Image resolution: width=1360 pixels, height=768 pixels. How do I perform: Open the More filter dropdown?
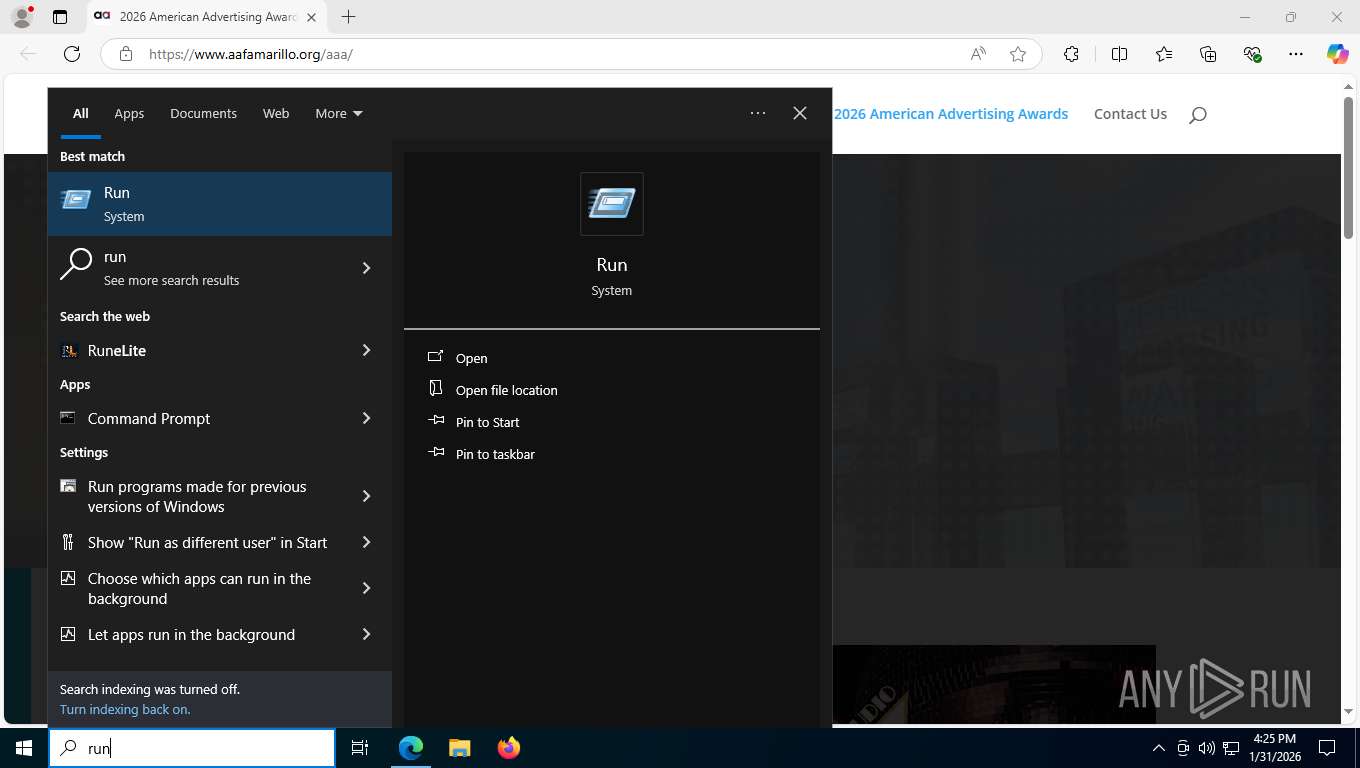pyautogui.click(x=339, y=113)
